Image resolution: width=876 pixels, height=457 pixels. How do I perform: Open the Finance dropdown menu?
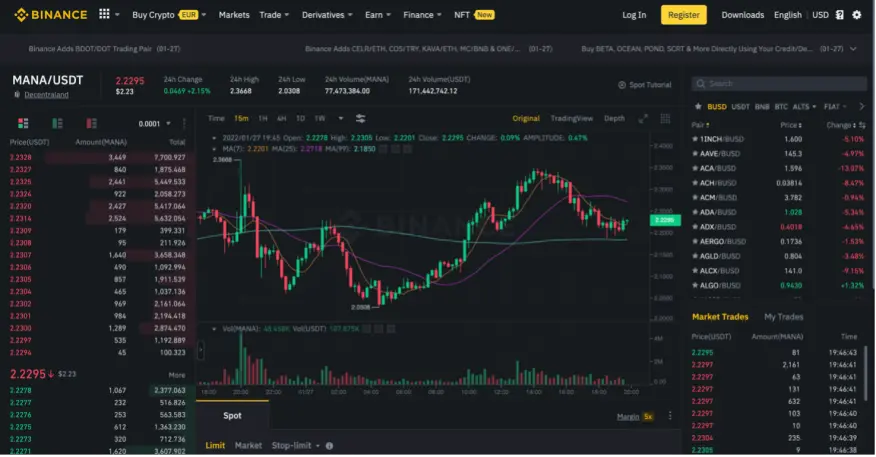[x=422, y=15]
